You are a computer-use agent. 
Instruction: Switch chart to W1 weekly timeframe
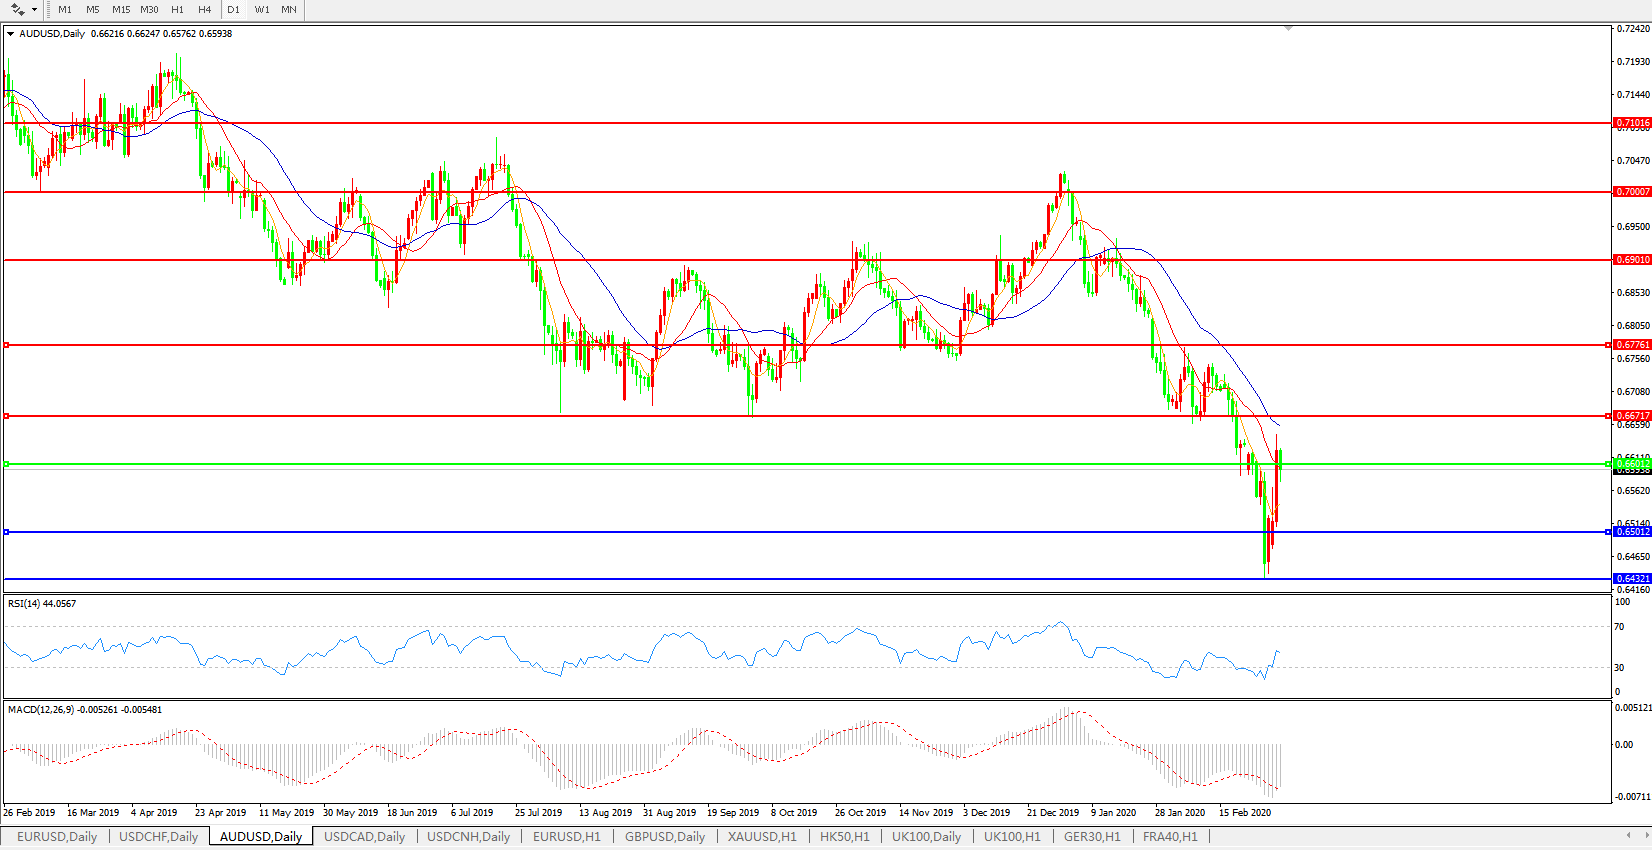262,9
